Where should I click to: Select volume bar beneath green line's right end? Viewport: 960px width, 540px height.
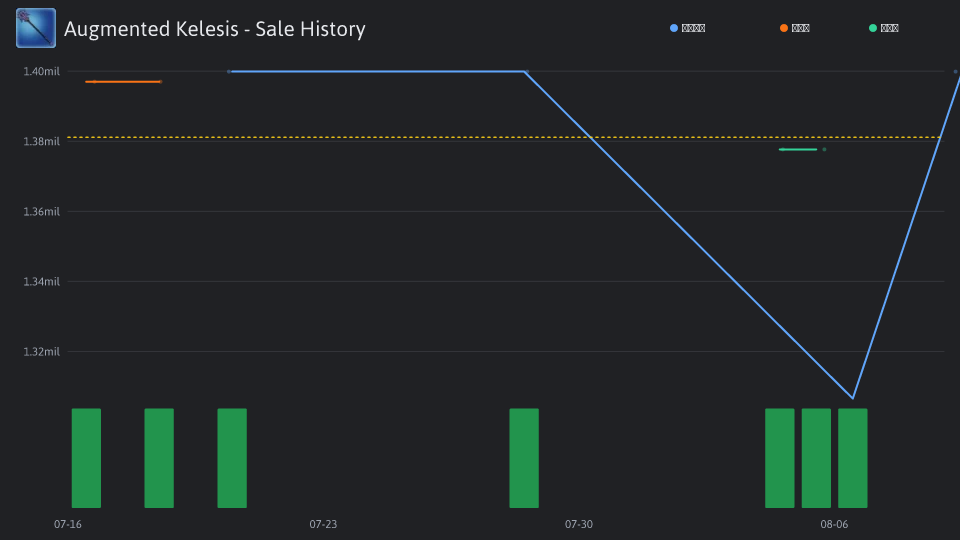(816, 458)
